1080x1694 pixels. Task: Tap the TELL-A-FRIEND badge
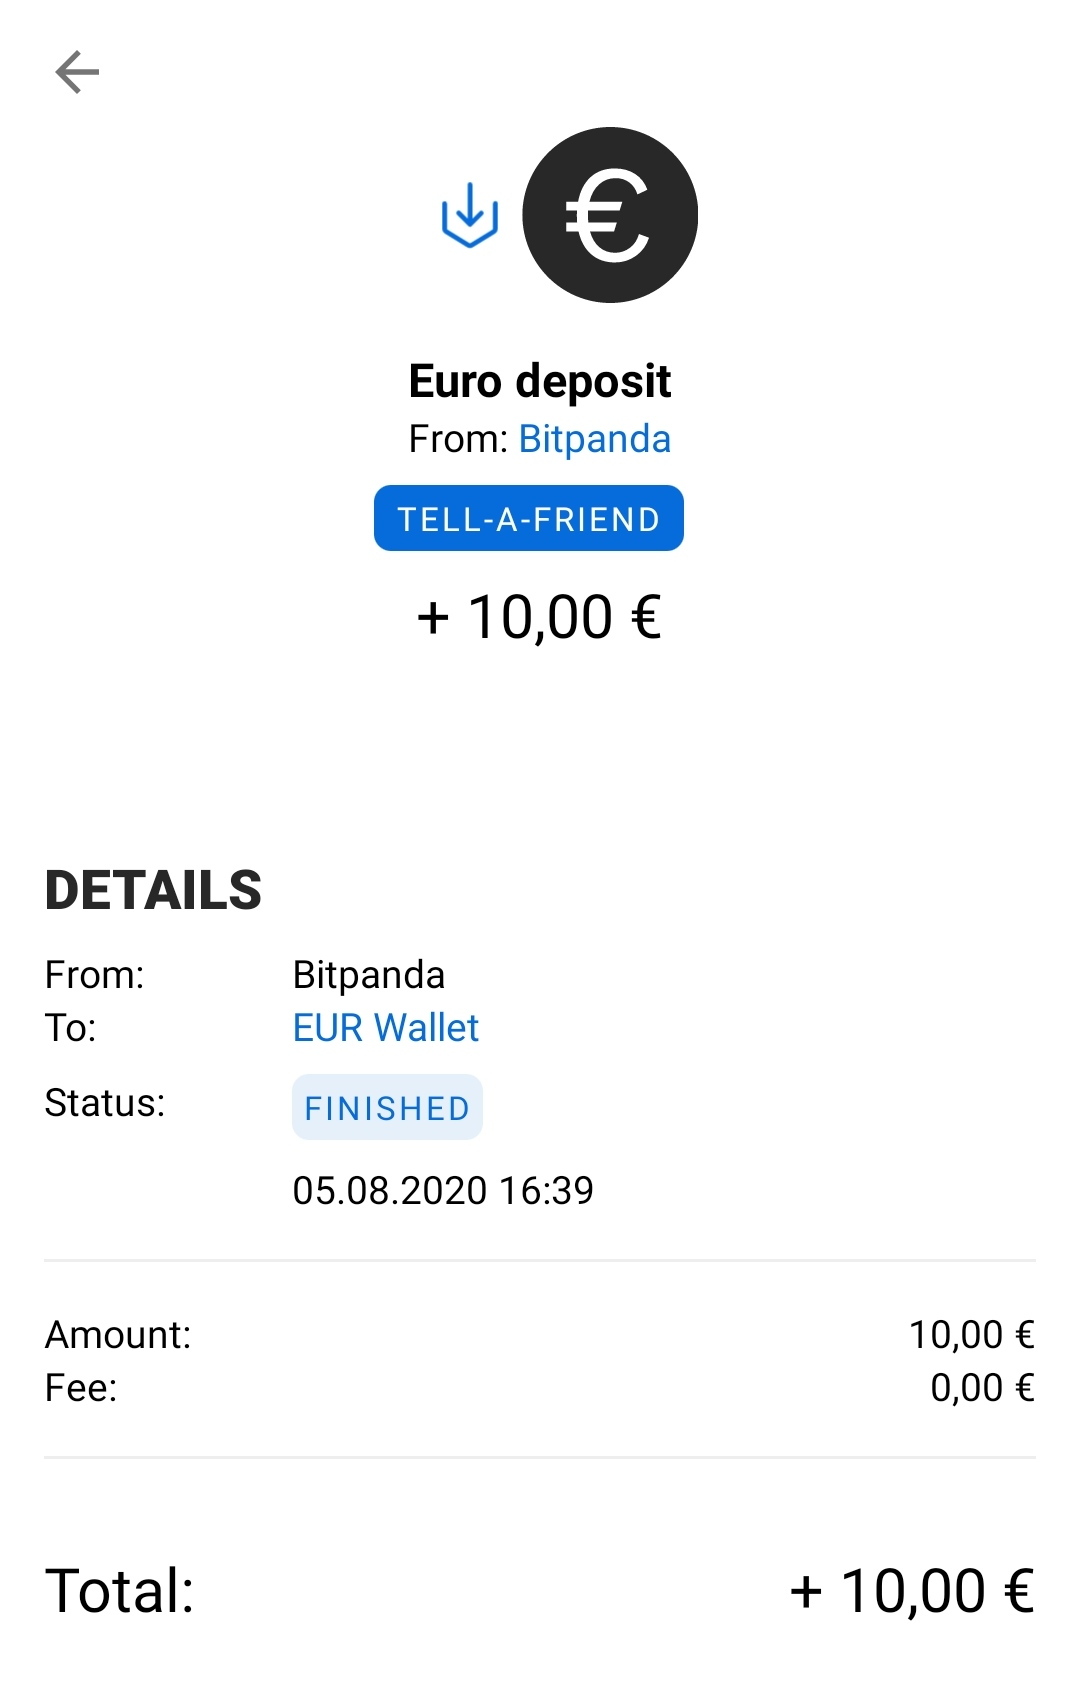[x=528, y=518]
